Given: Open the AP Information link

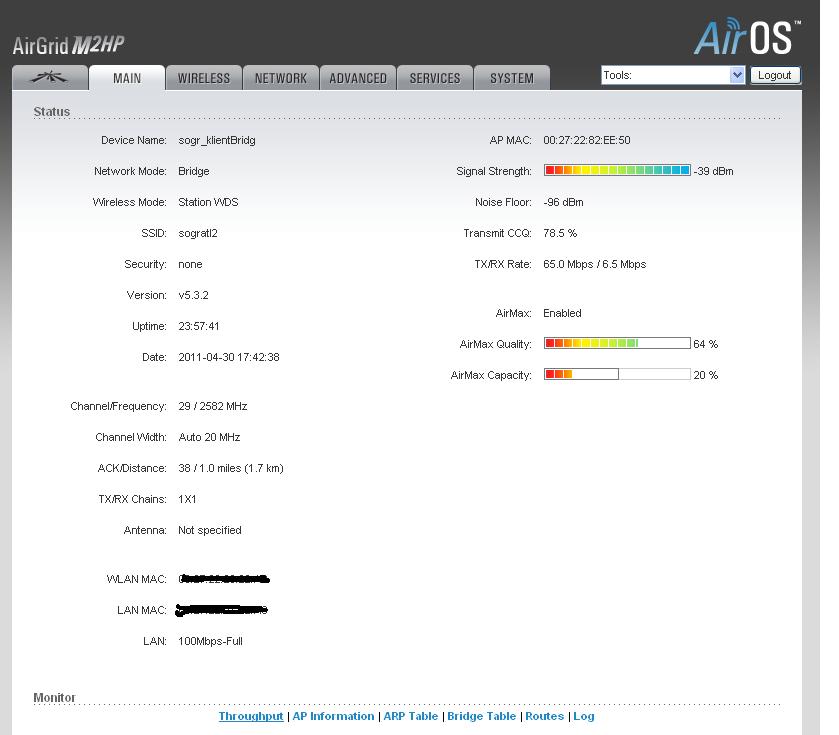Looking at the screenshot, I should 333,716.
